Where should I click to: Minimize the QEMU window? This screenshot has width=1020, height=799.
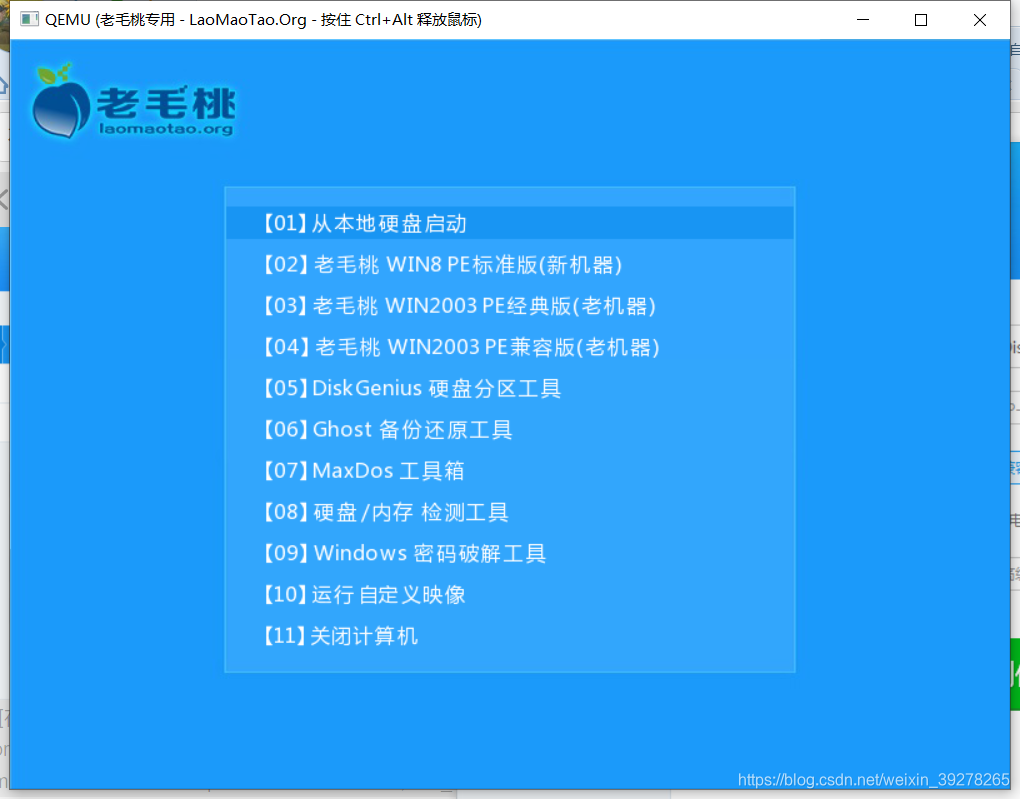coord(863,20)
